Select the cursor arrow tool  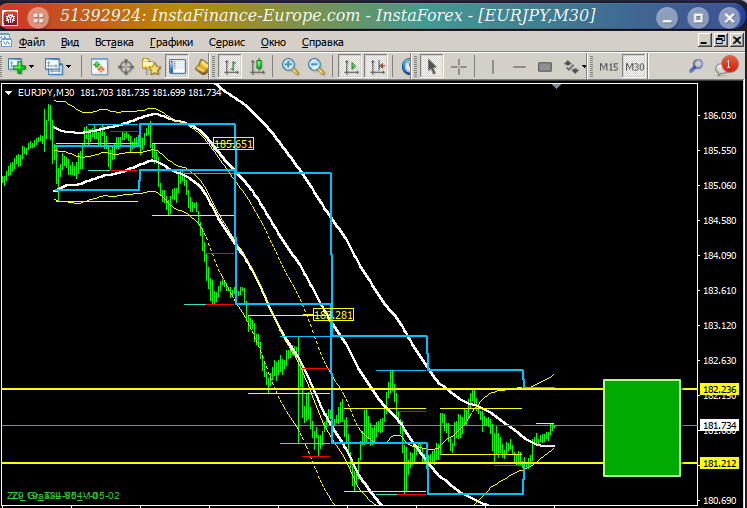(x=432, y=66)
